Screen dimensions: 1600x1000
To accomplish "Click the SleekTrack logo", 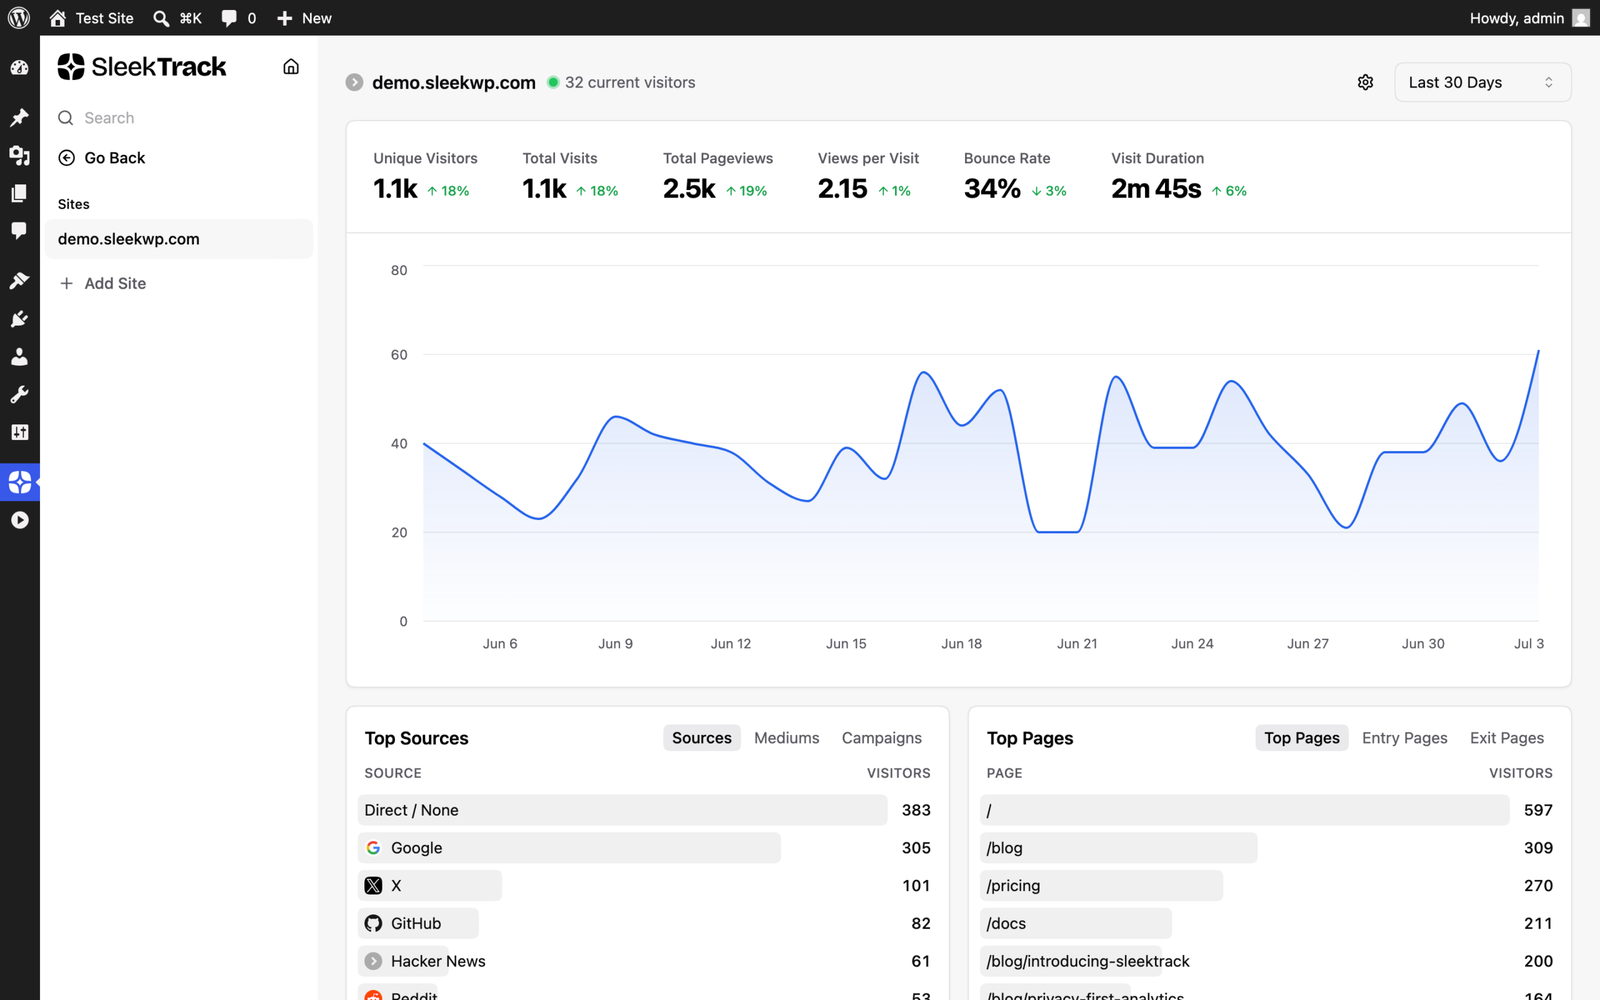I will [142, 66].
